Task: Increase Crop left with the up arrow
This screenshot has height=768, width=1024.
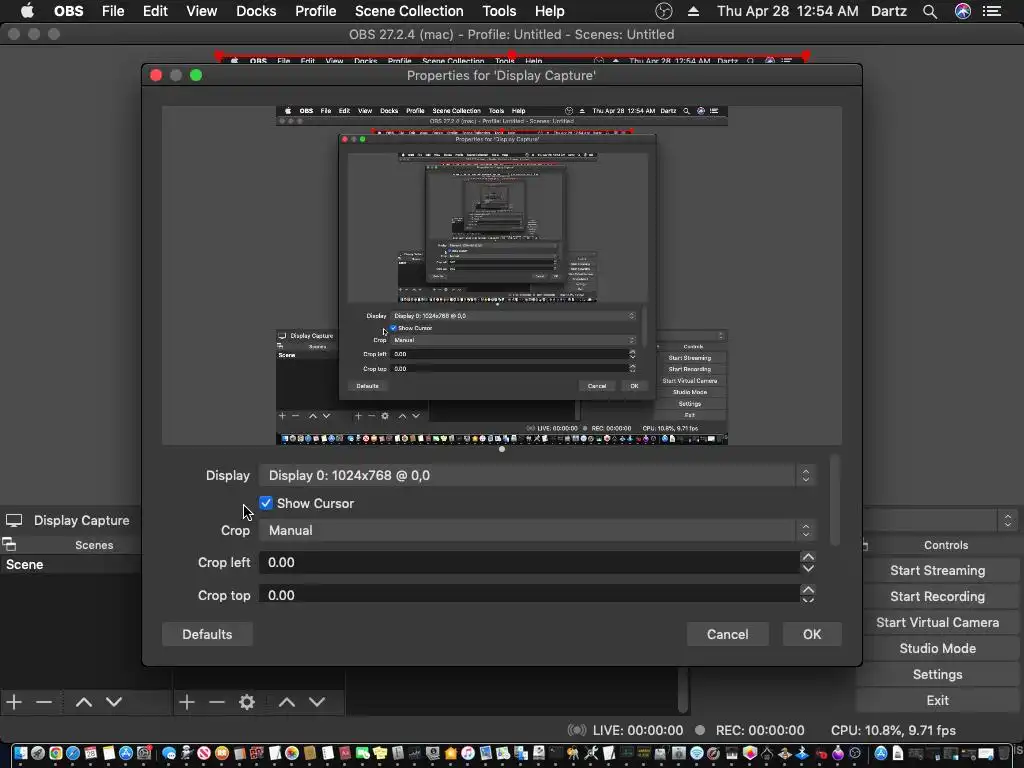Action: click(x=808, y=557)
